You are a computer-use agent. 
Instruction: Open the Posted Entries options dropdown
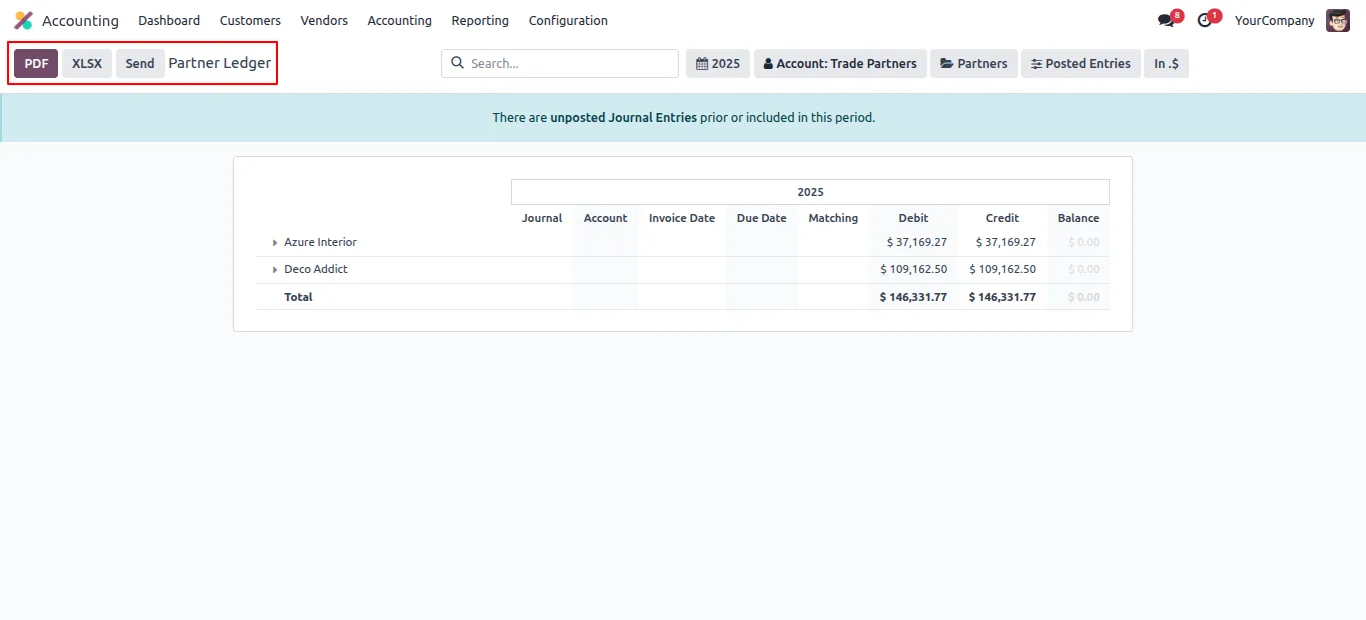pyautogui.click(x=1081, y=63)
